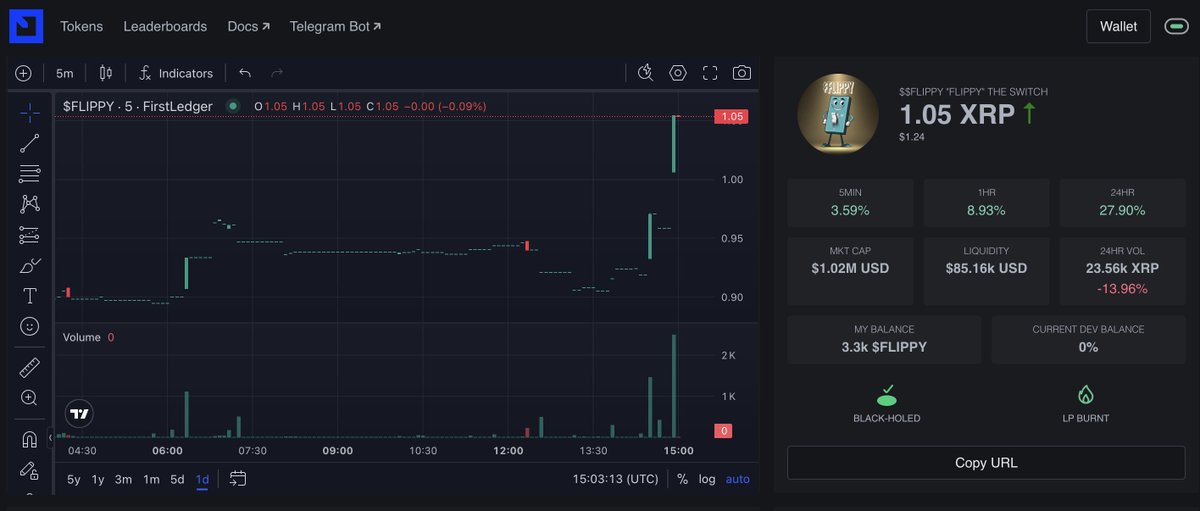The image size is (1200, 511).
Task: Click the LP BURNT flame icon
Action: (x=1086, y=395)
